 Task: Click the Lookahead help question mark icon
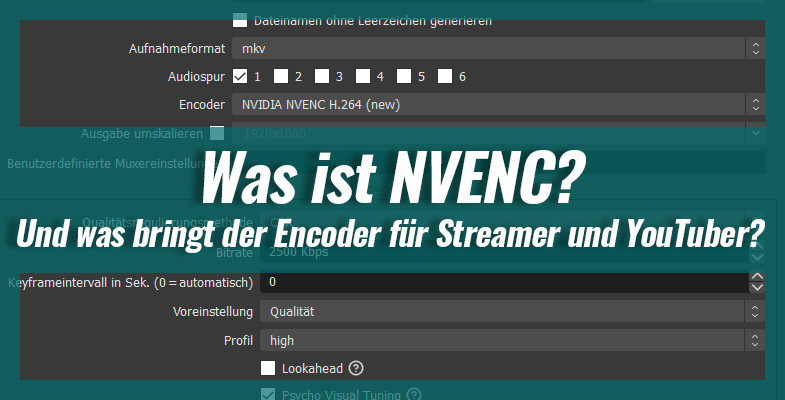tap(356, 368)
